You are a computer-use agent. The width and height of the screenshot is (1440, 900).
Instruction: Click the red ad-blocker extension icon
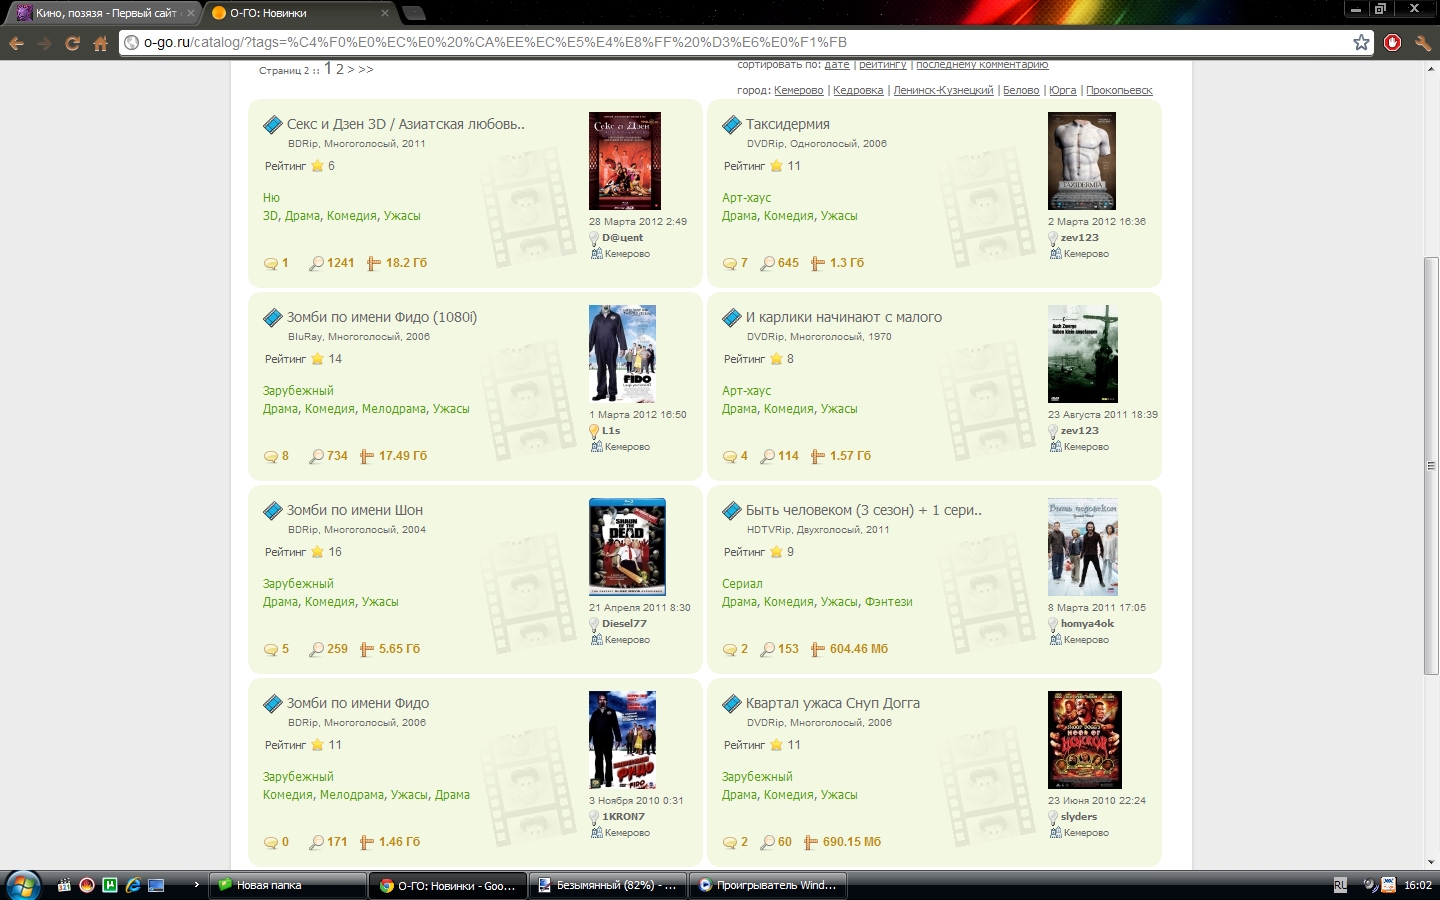1392,43
